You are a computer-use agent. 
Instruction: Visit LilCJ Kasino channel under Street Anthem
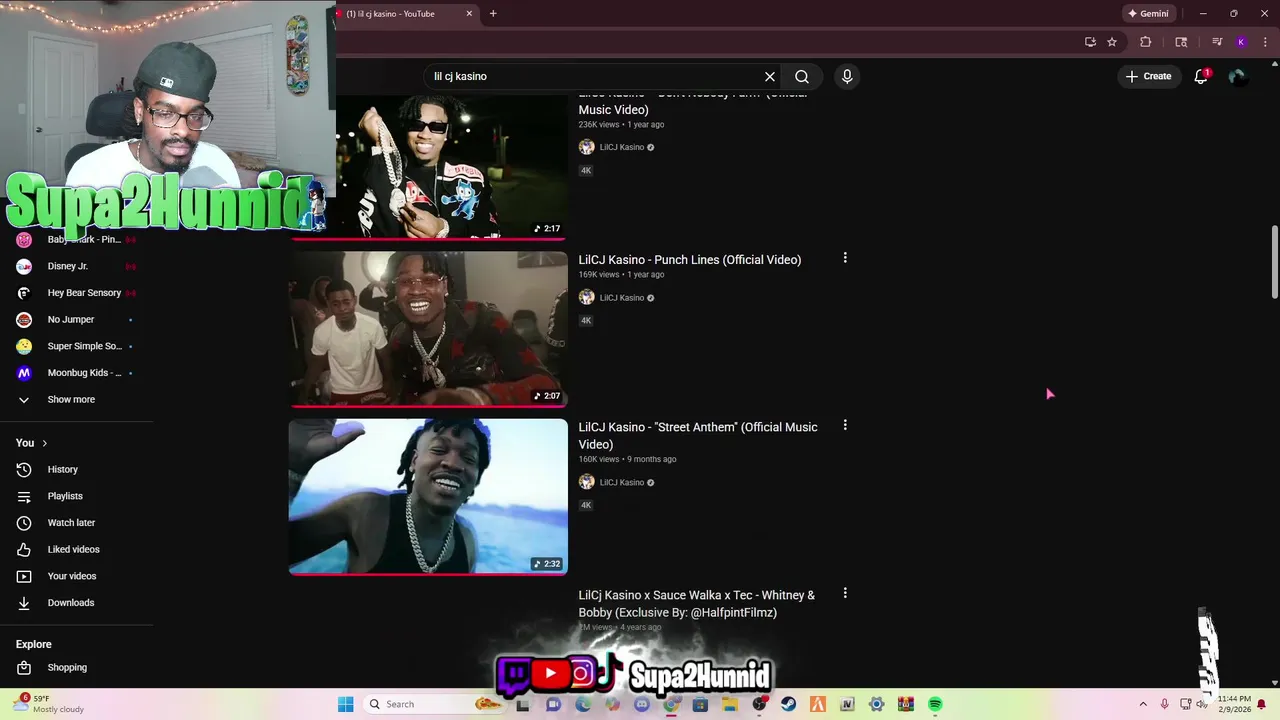click(x=622, y=483)
